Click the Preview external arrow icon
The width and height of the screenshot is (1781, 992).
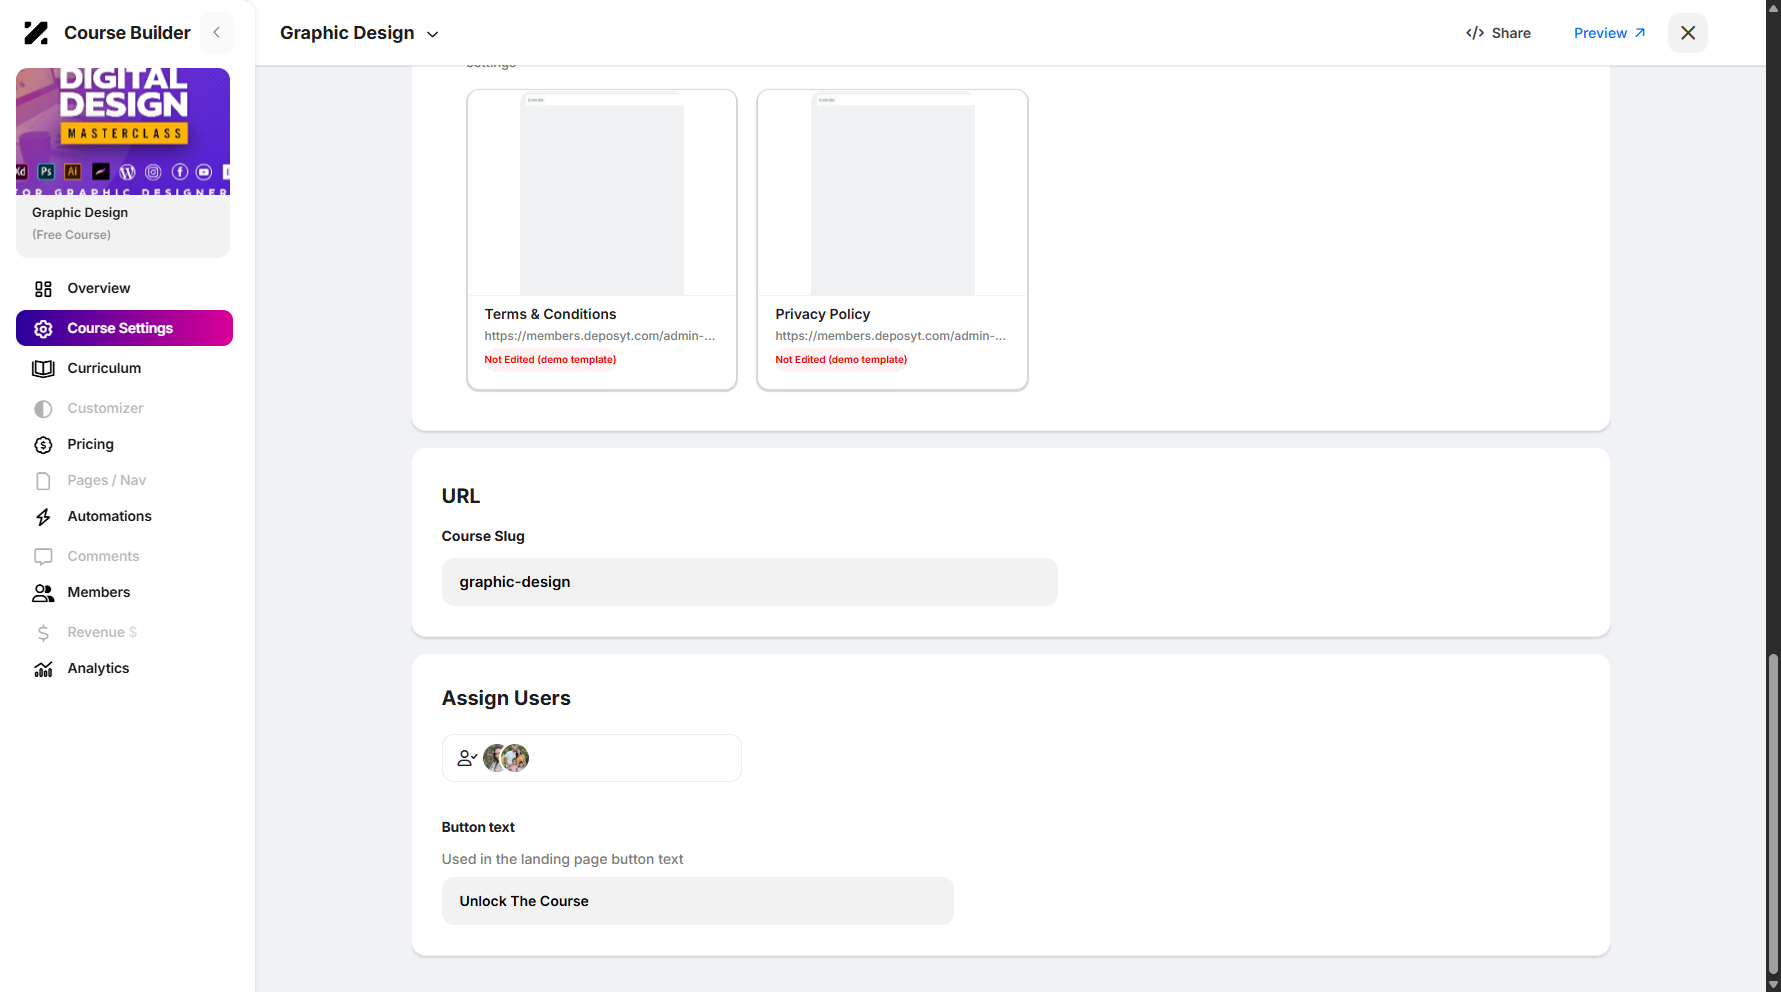(x=1639, y=33)
